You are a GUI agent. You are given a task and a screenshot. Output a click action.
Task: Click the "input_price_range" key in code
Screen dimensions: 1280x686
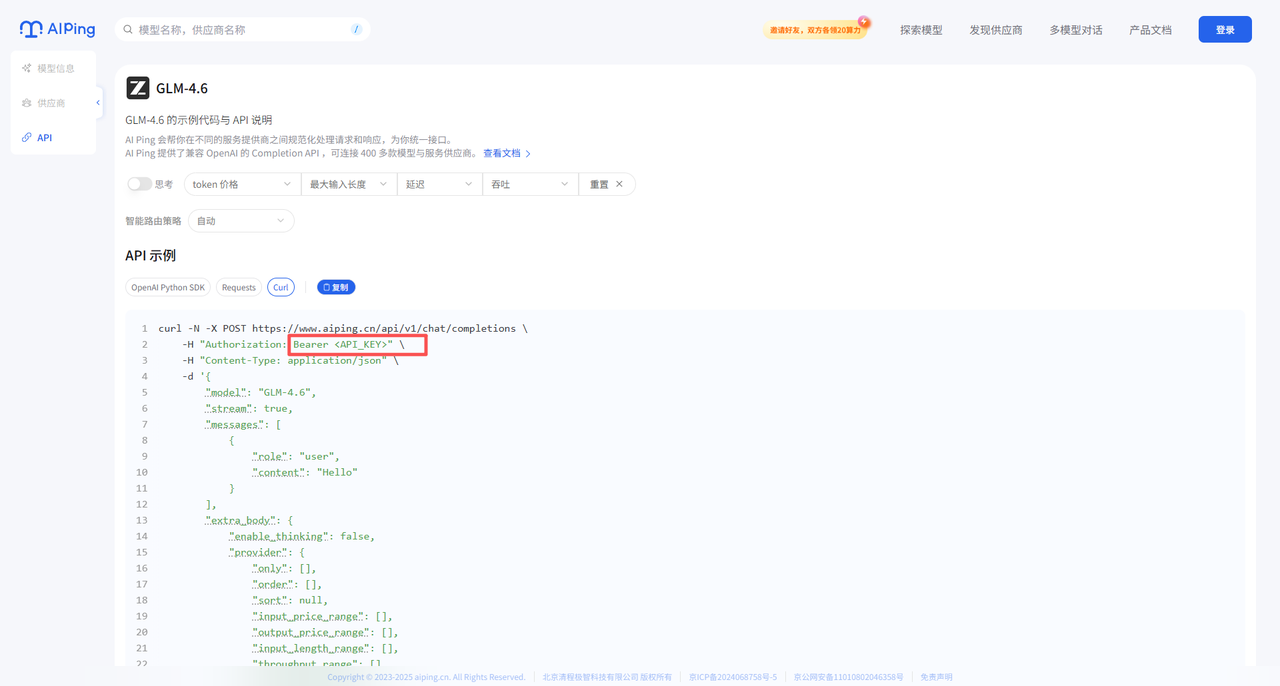tap(310, 616)
